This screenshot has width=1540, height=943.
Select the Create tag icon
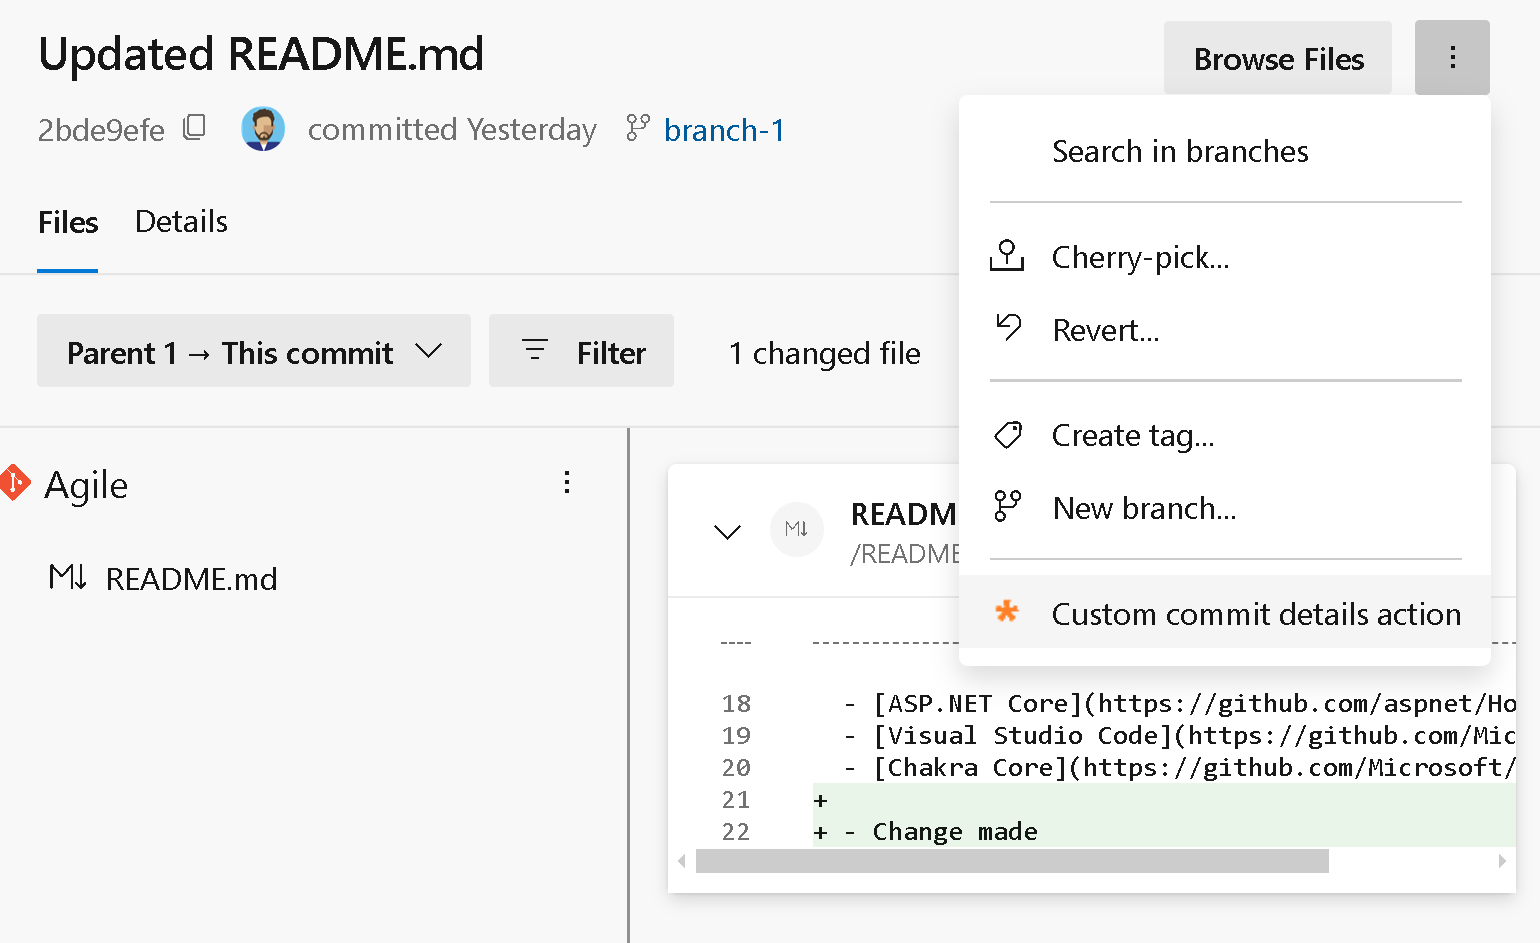point(1007,434)
